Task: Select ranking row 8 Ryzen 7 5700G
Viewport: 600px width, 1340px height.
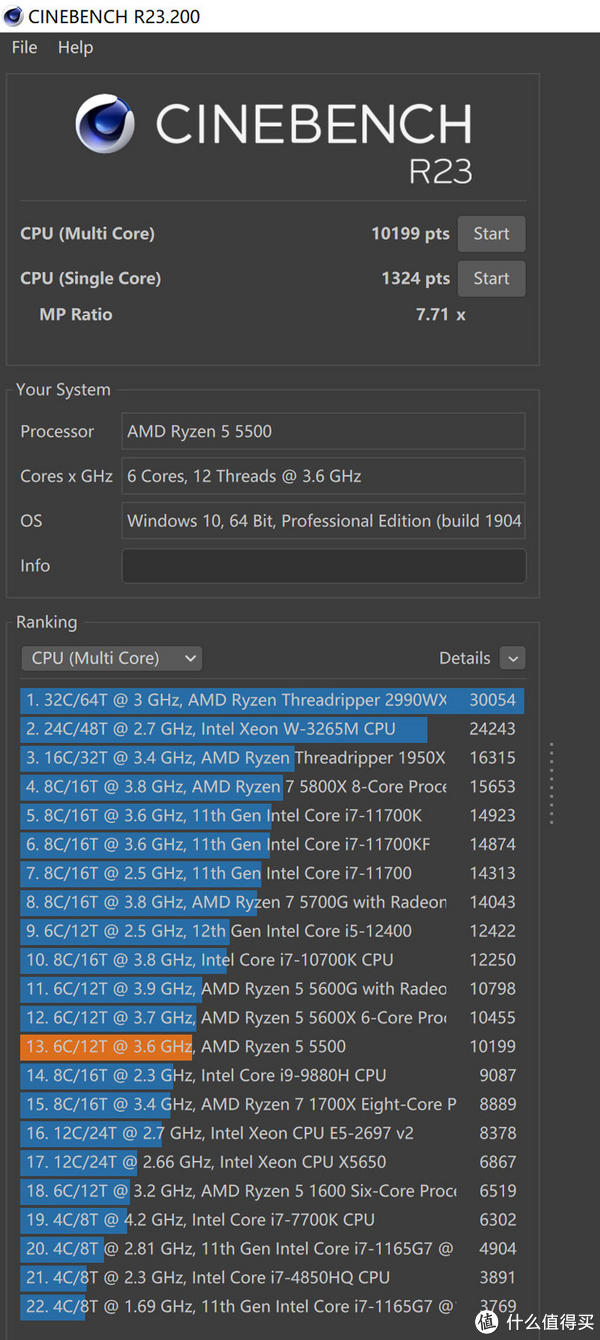Action: 272,902
